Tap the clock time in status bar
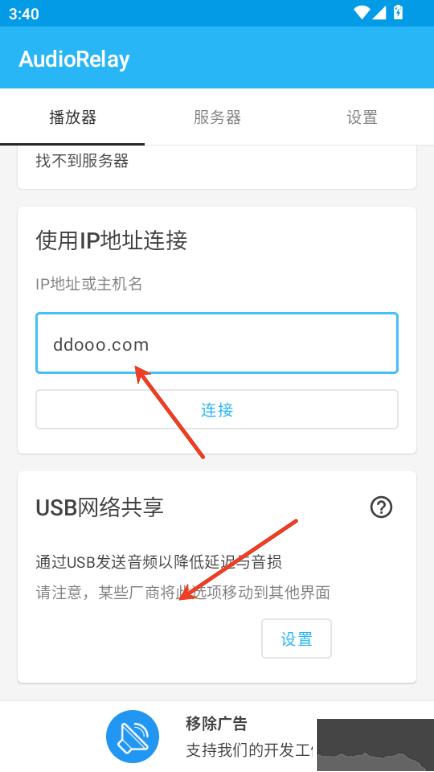Image resolution: width=434 pixels, height=772 pixels. tap(24, 14)
